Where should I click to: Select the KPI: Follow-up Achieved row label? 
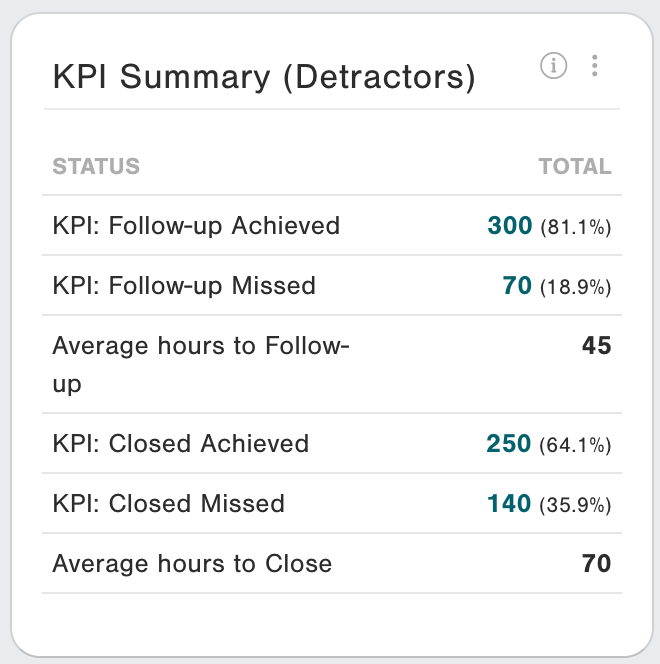coord(196,226)
